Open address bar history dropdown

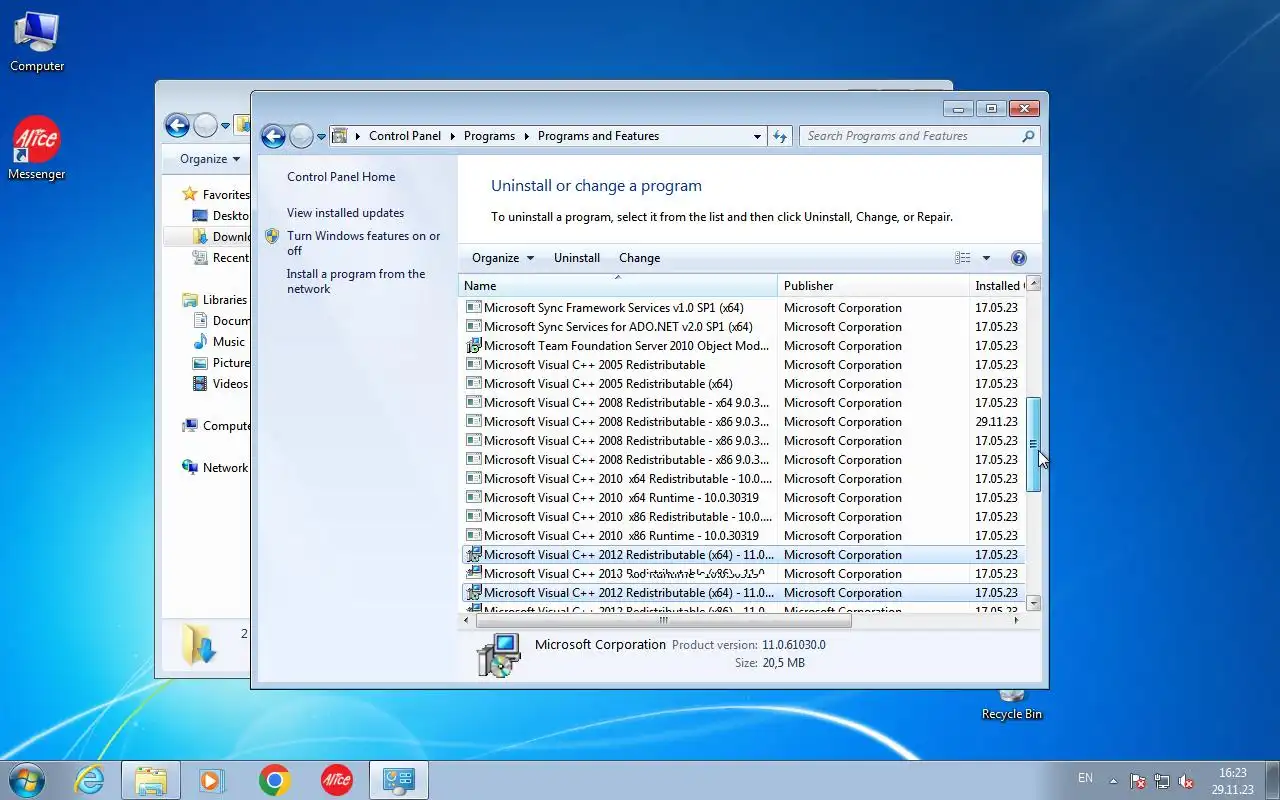(757, 136)
